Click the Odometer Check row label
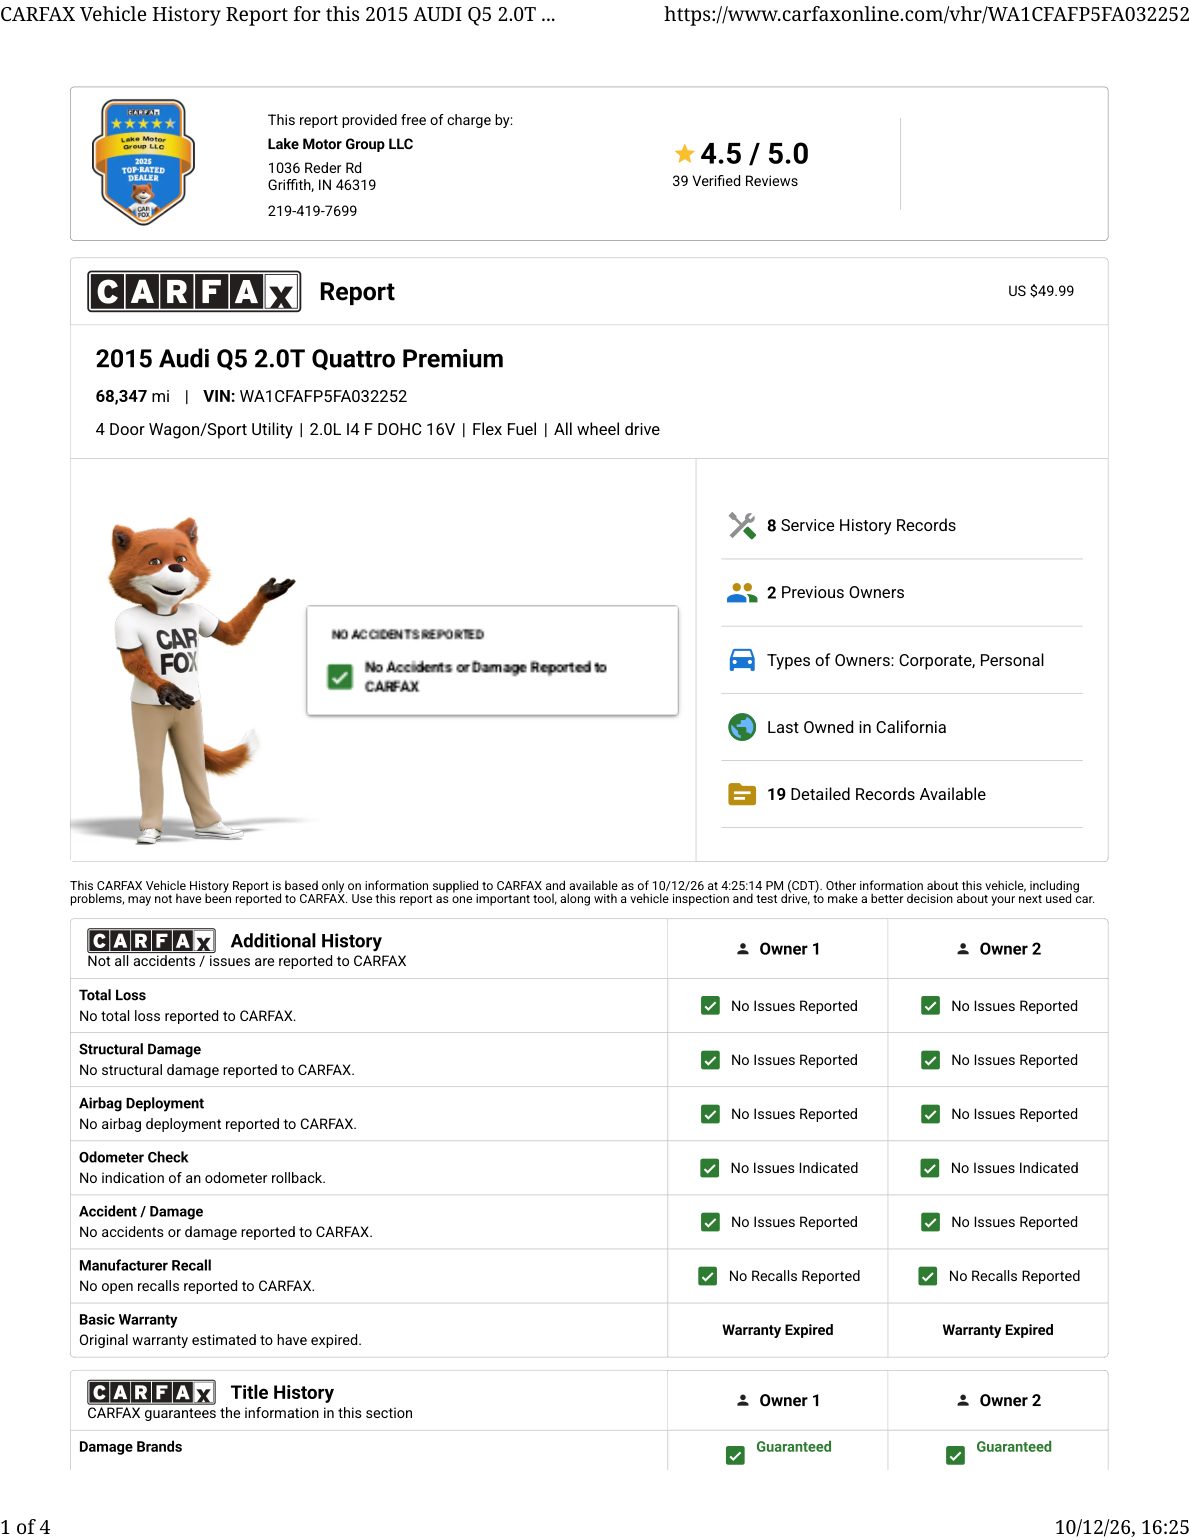This screenshot has width=1190, height=1540. (133, 1158)
